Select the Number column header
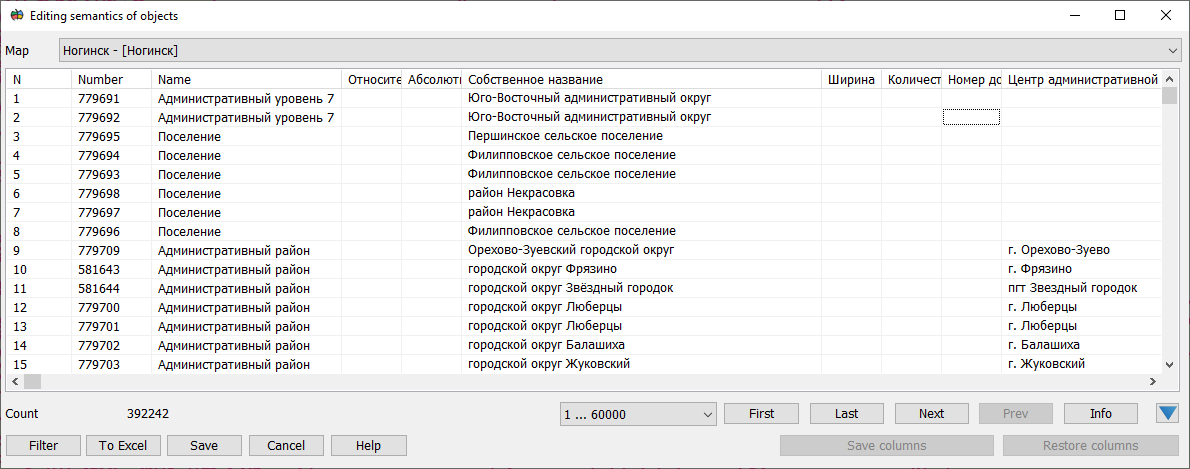This screenshot has height=469, width=1190. (110, 79)
